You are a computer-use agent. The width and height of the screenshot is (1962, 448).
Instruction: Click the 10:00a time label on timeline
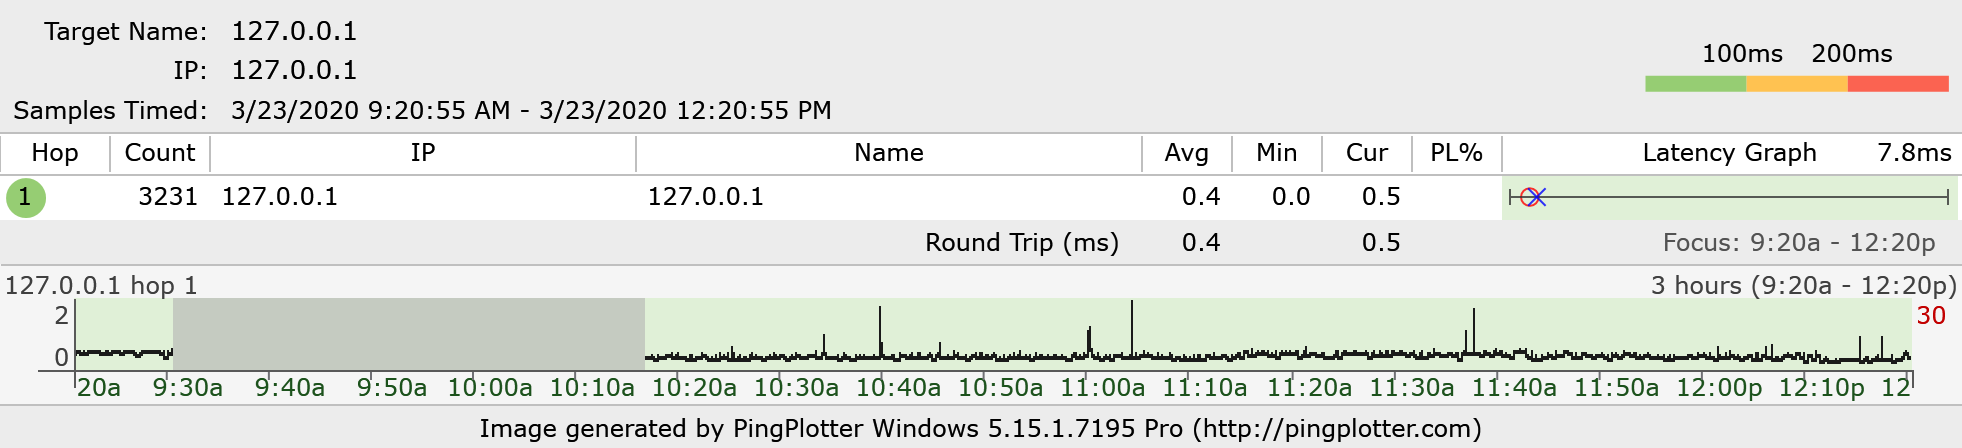click(x=489, y=388)
